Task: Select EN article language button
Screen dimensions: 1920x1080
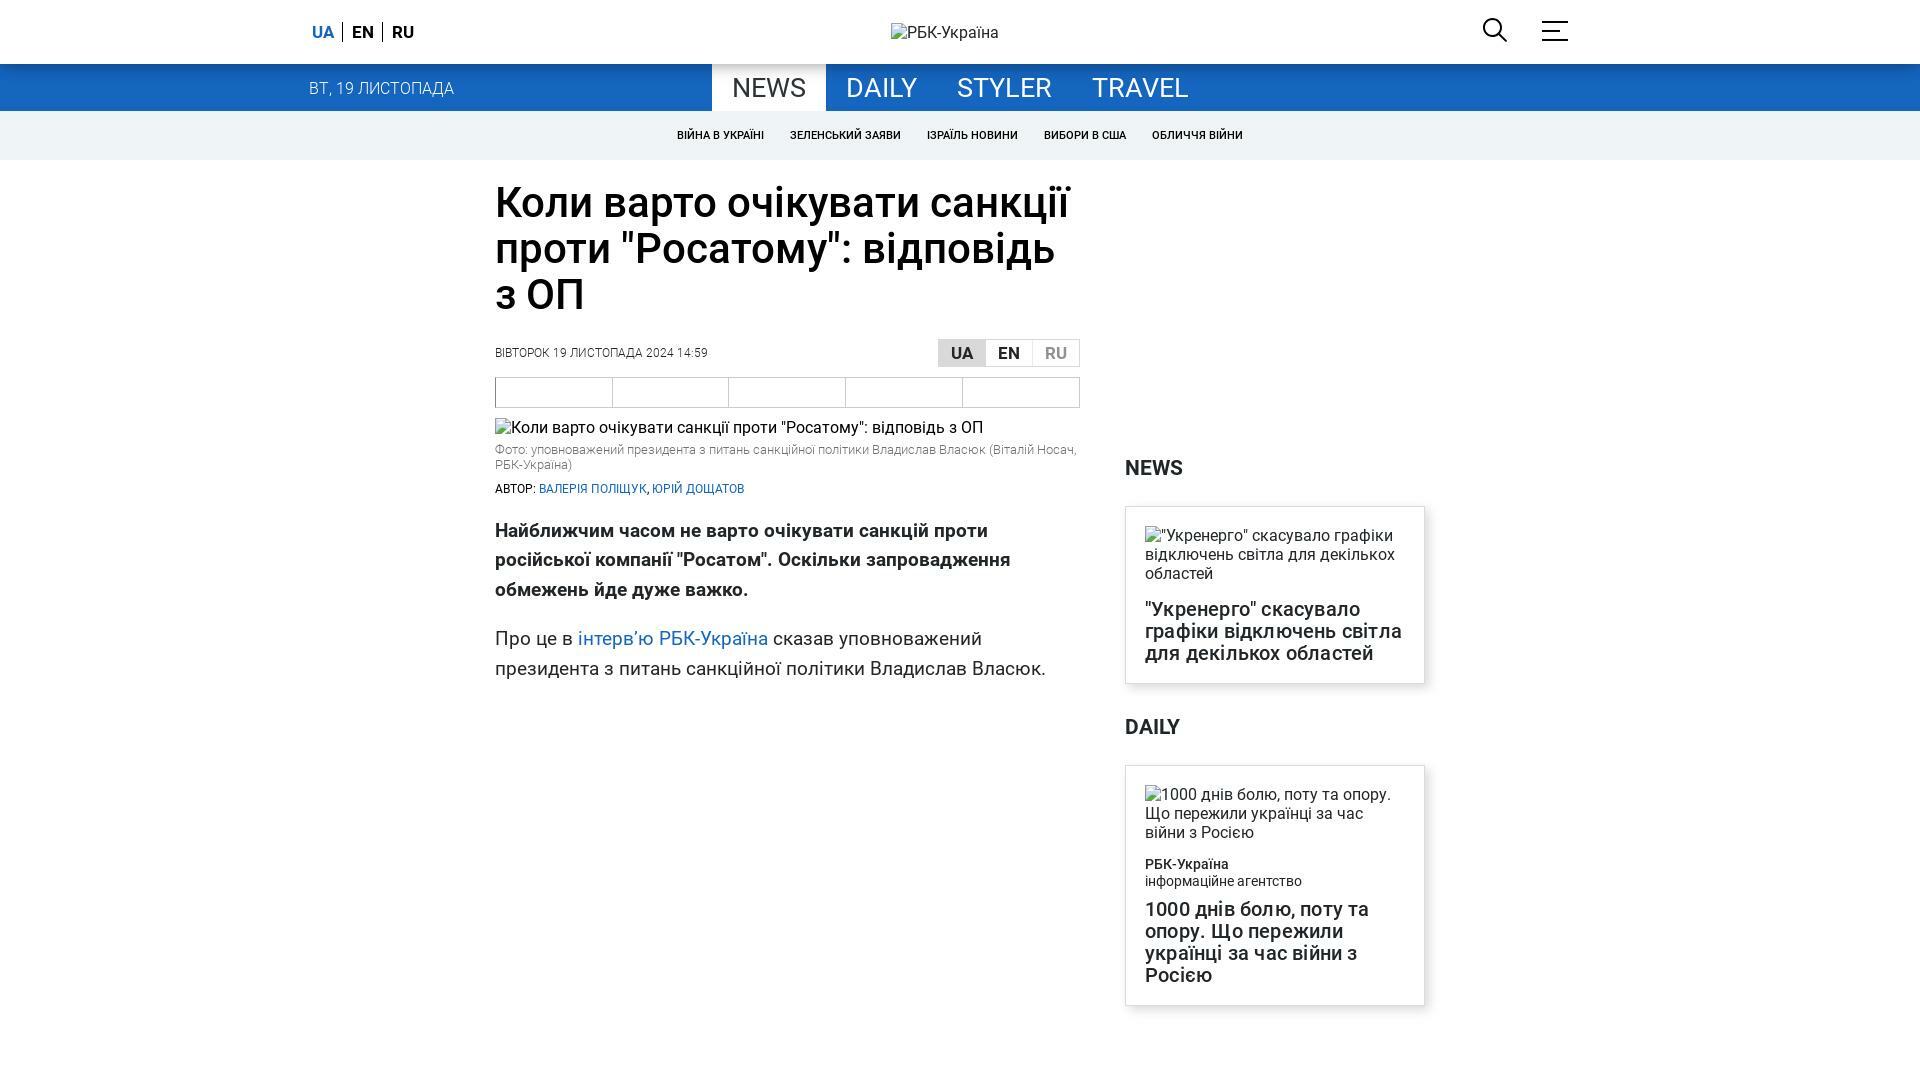Action: (x=1009, y=353)
